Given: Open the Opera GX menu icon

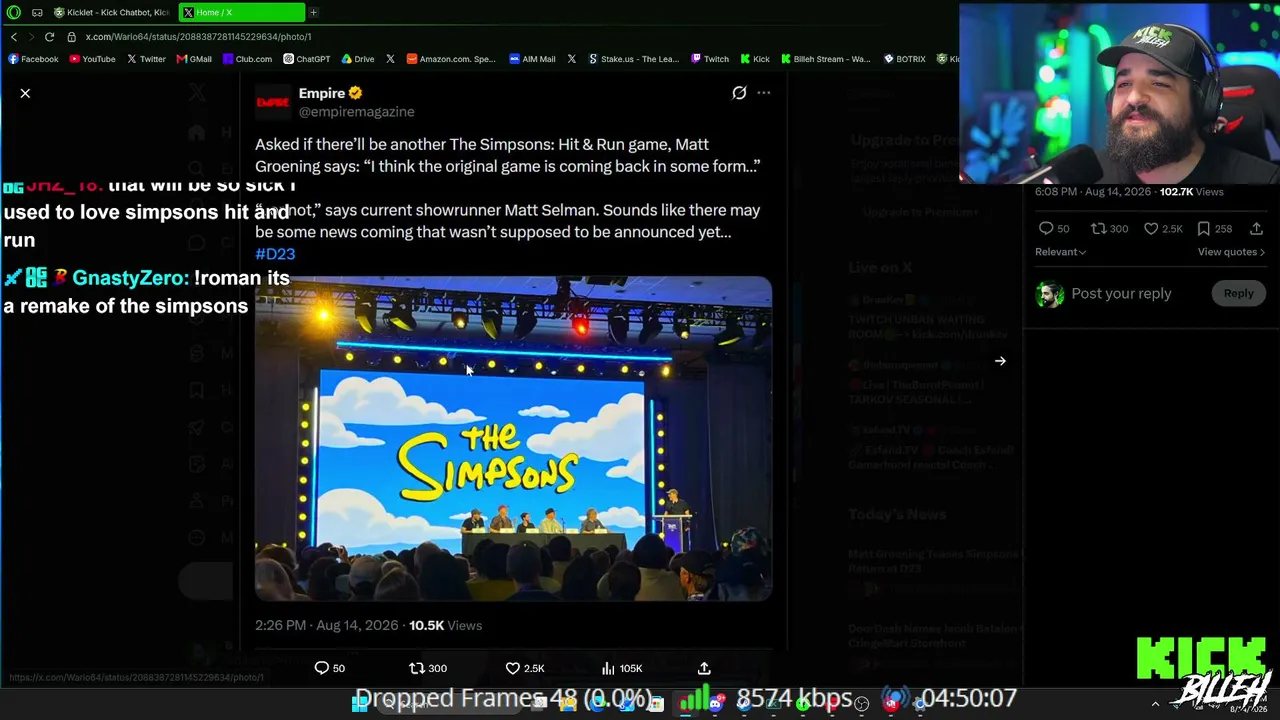Looking at the screenshot, I should pyautogui.click(x=13, y=12).
